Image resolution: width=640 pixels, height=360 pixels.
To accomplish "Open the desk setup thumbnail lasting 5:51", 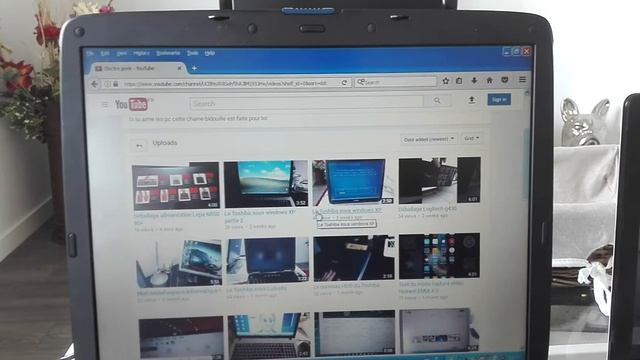I will click(179, 263).
